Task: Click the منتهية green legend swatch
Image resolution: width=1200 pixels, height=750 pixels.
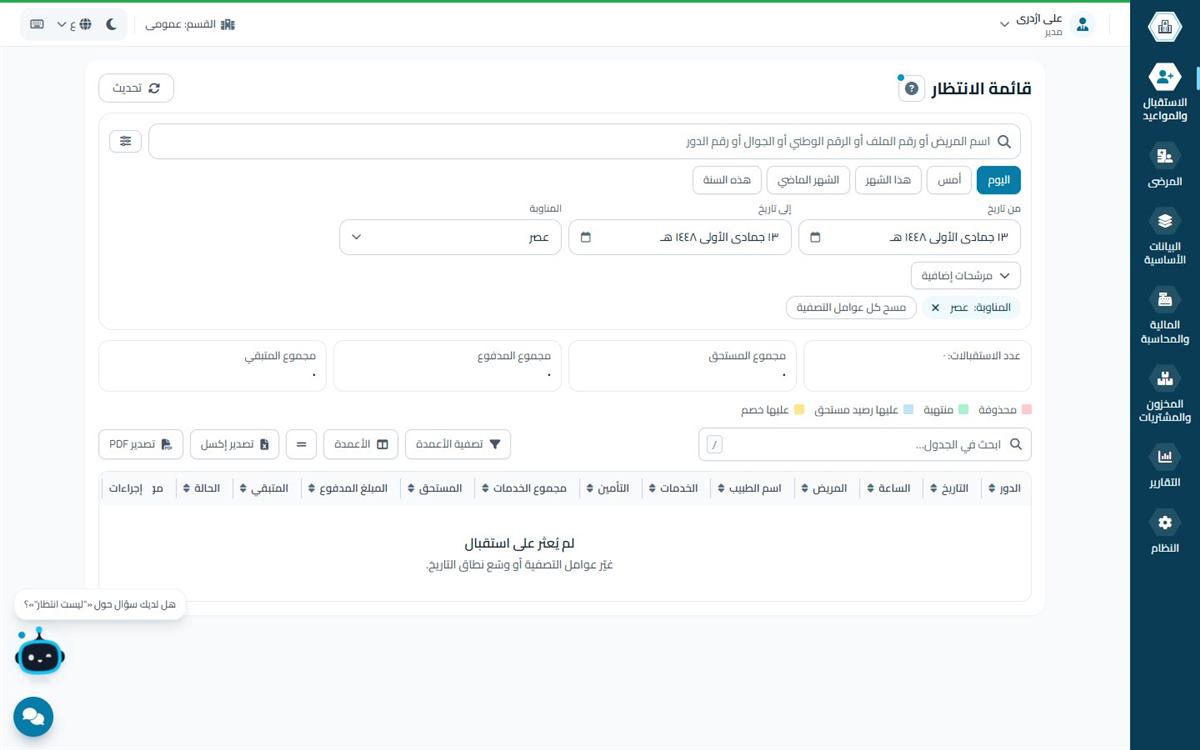Action: 963,410
